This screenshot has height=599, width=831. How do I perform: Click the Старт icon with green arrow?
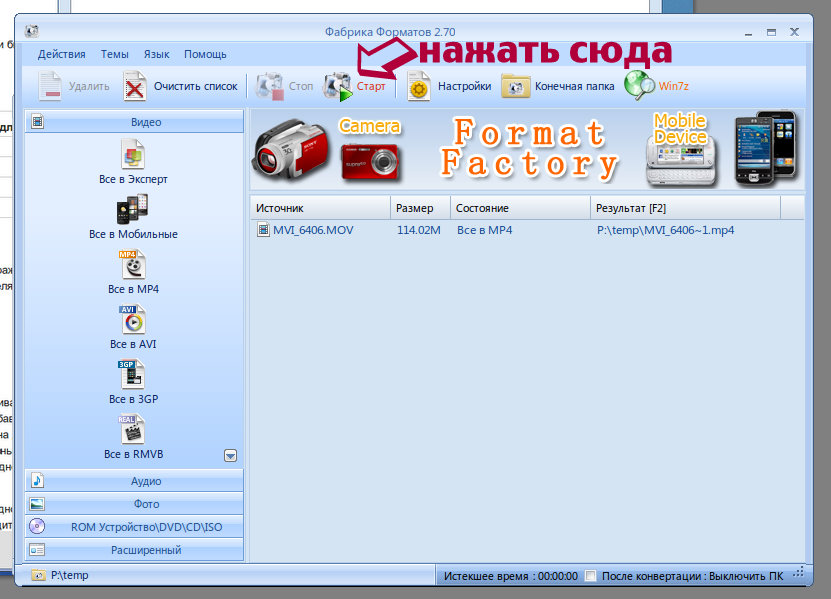pyautogui.click(x=338, y=86)
